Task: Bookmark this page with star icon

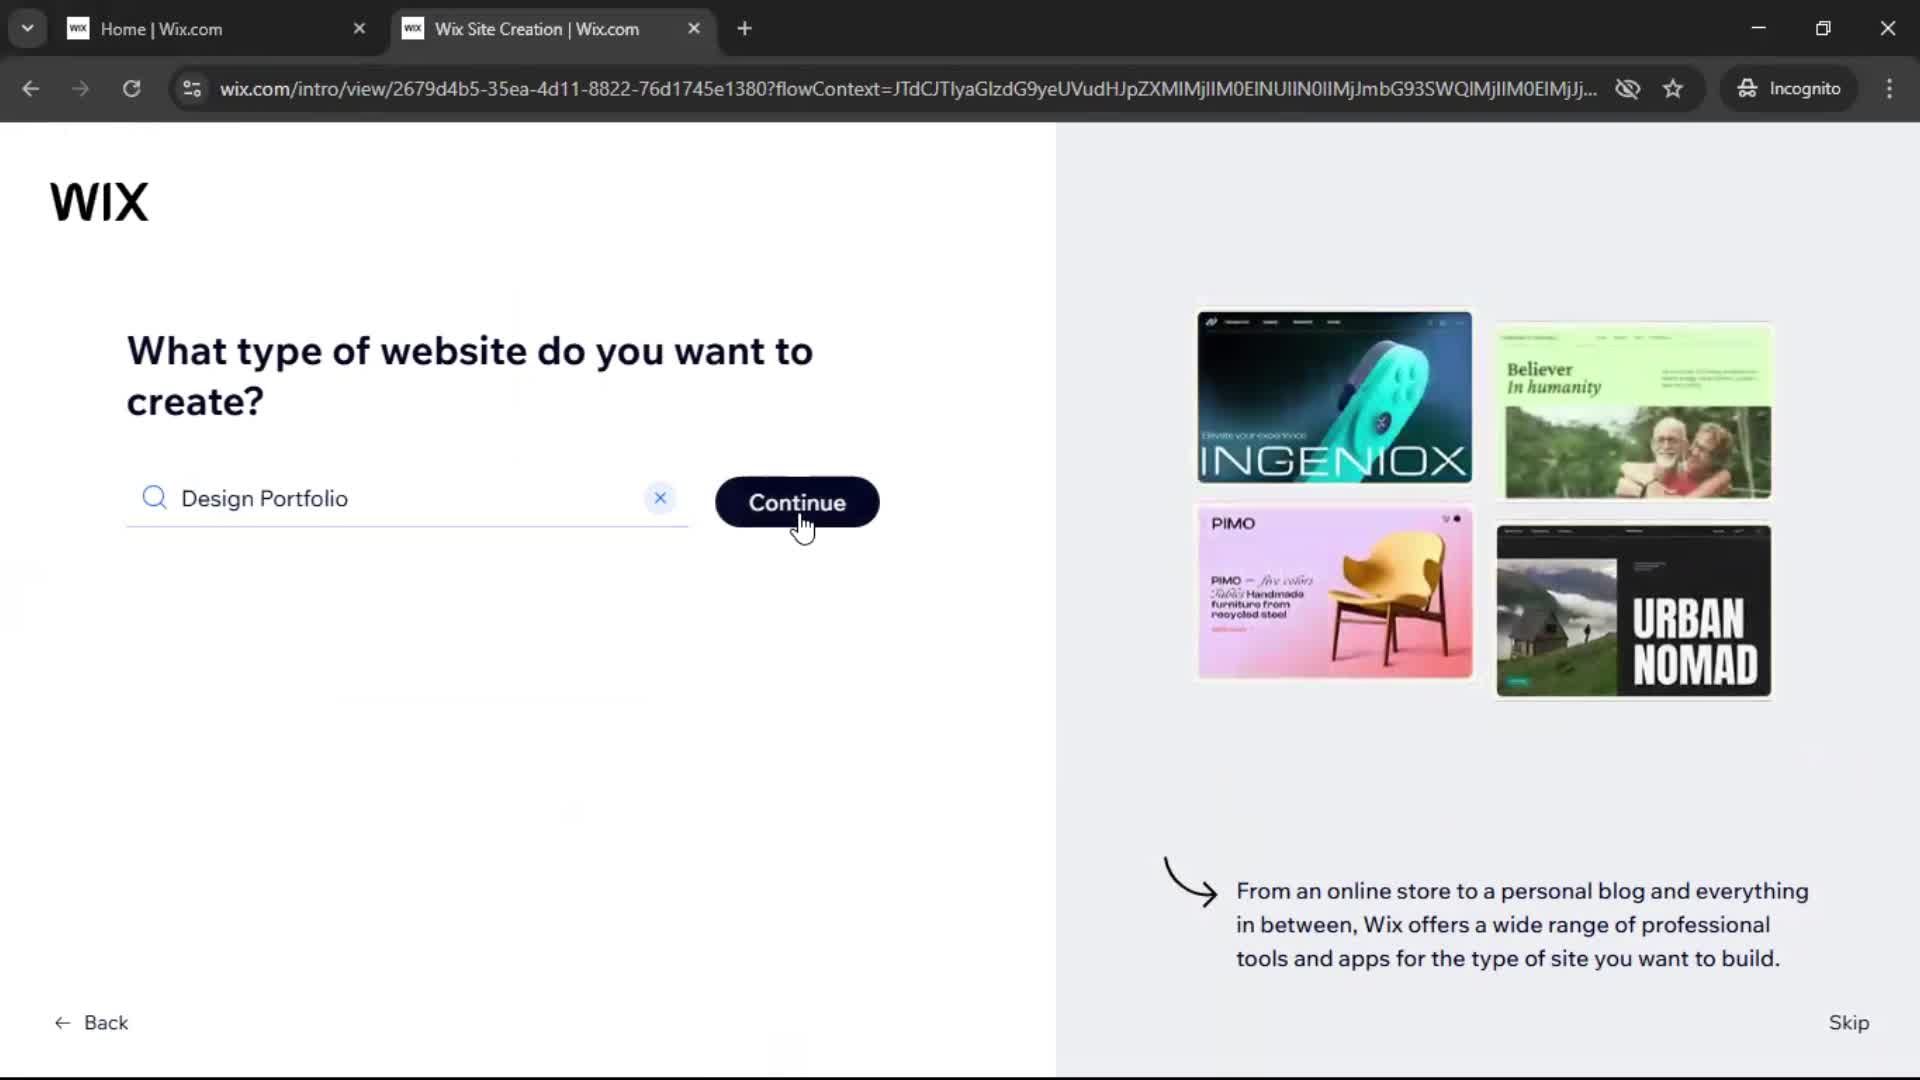Action: click(1673, 88)
